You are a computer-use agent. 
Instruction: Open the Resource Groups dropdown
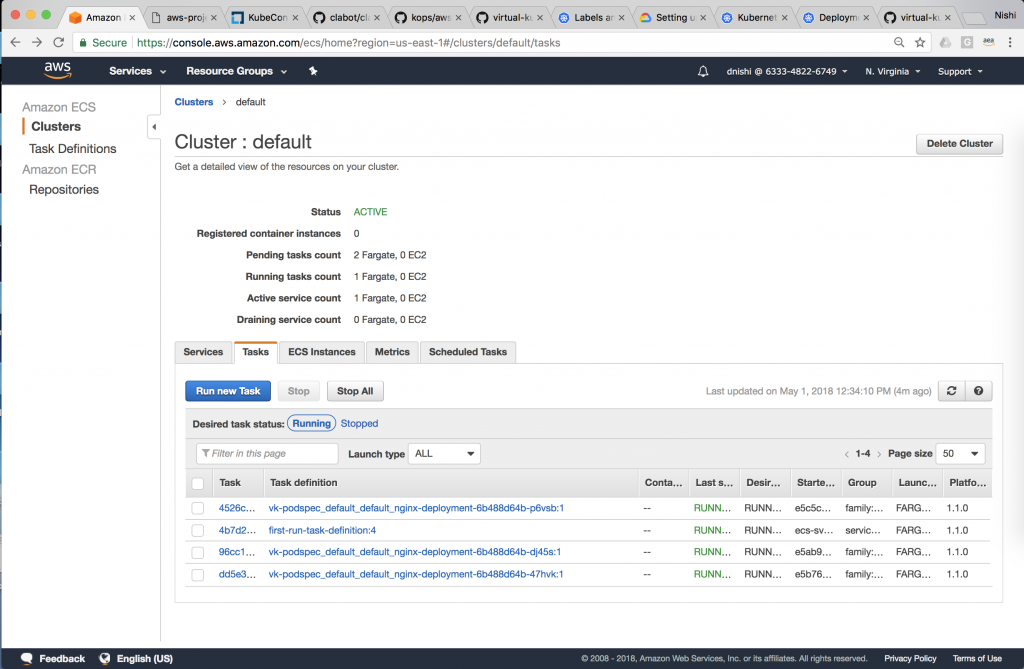pos(236,71)
